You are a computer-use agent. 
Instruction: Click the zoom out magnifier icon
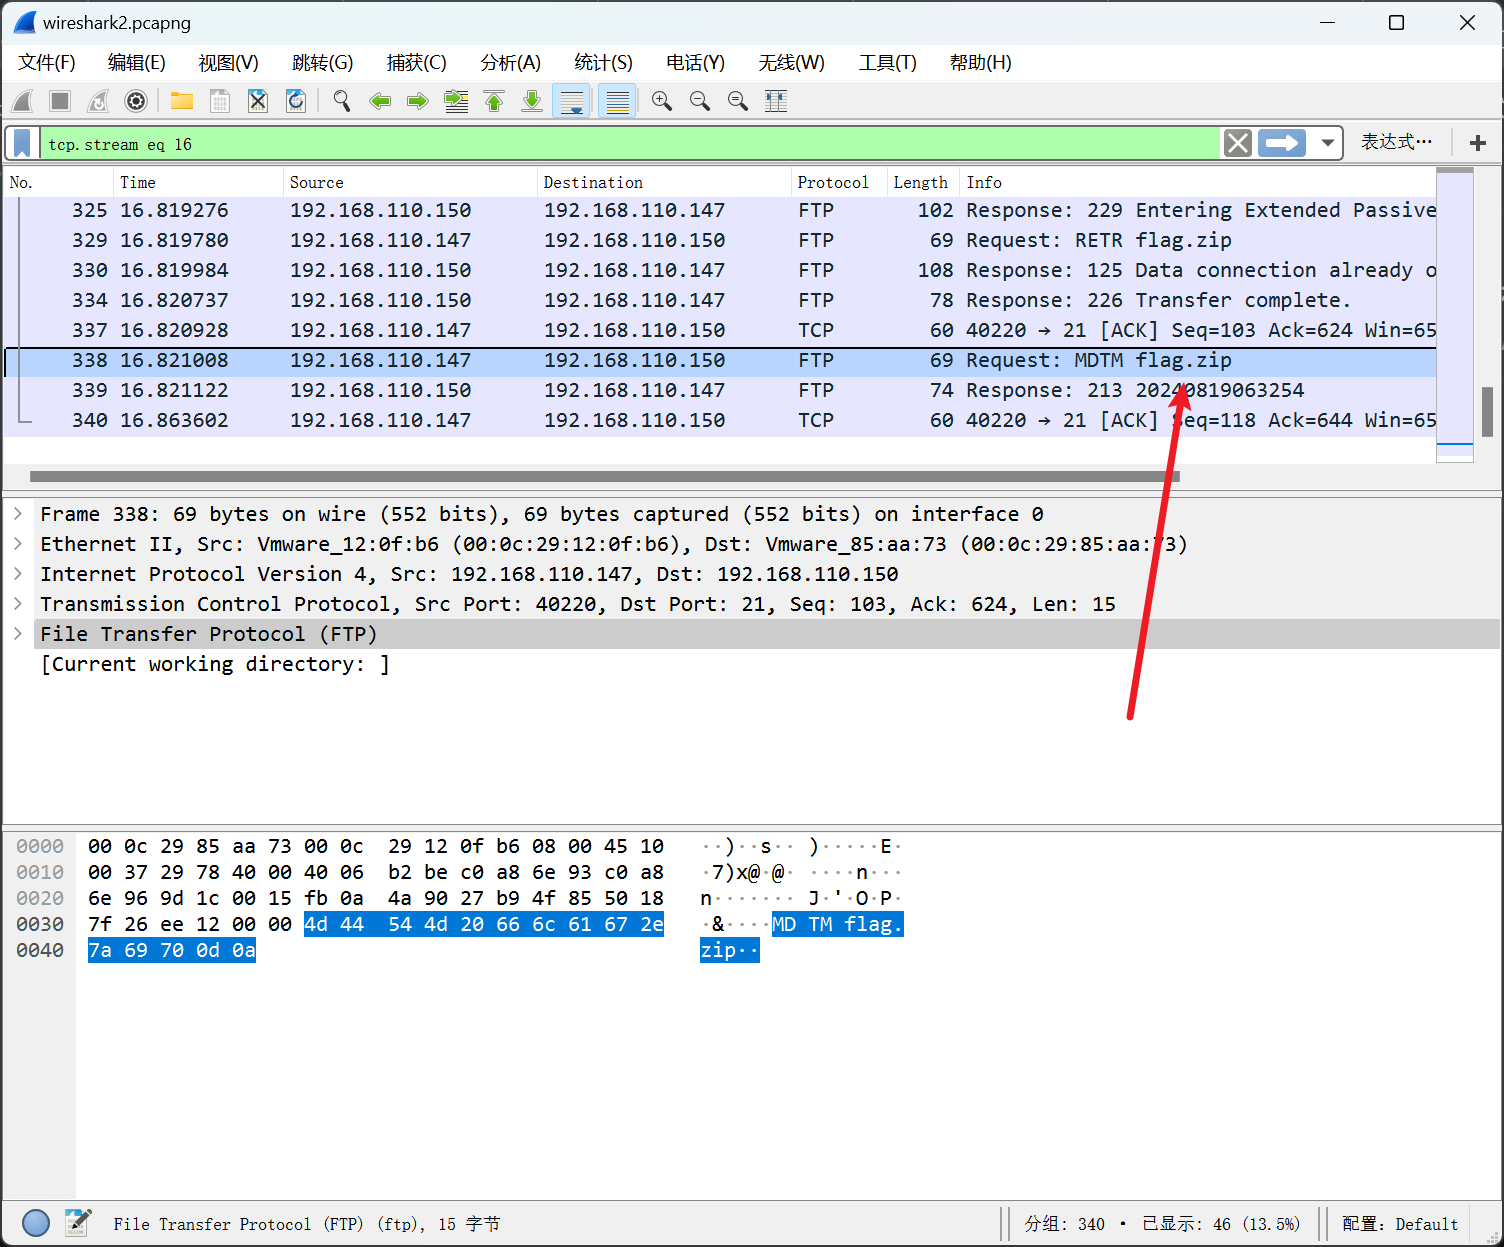pyautogui.click(x=700, y=101)
